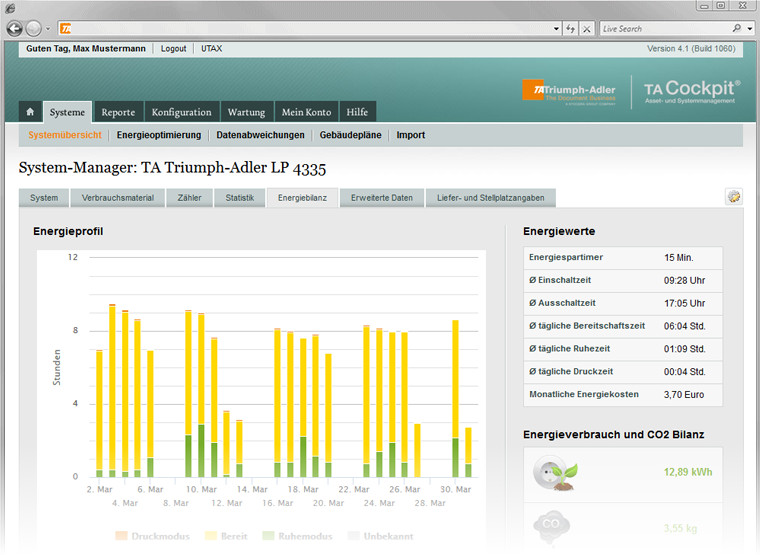
Task: Click the Ø Ausschaltzeit 17:05 Uhr value
Action: tap(684, 303)
